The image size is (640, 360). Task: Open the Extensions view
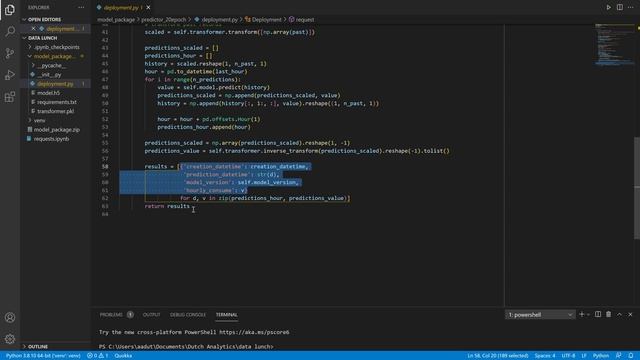10,97
